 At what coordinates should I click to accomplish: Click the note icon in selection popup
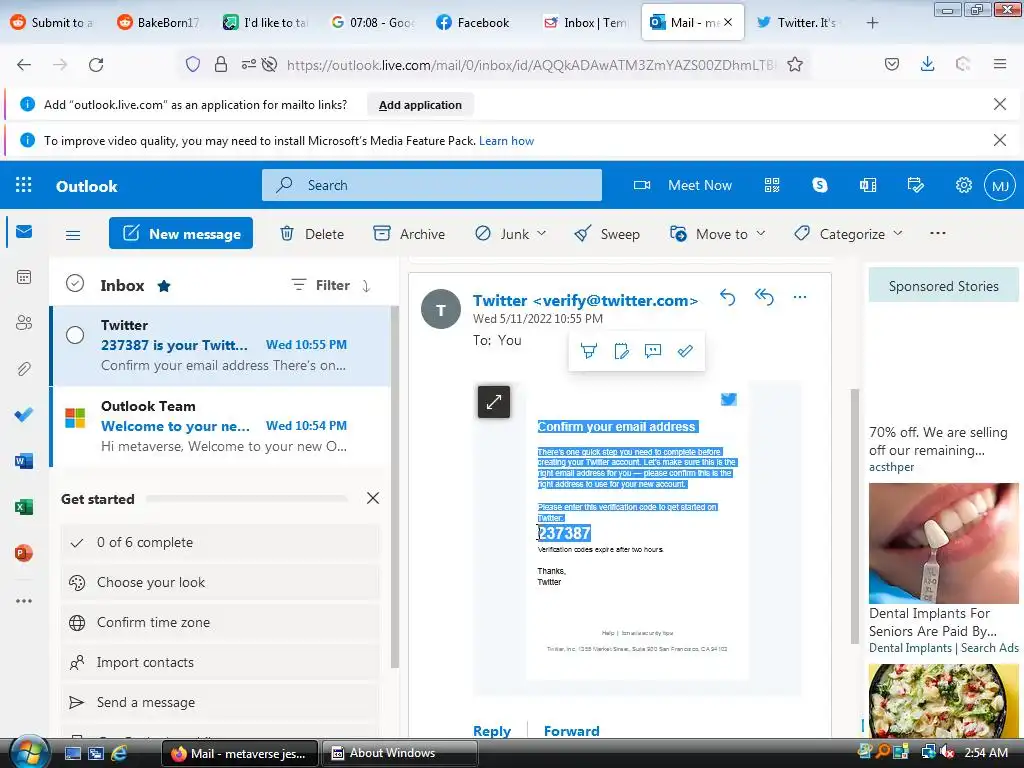click(621, 351)
